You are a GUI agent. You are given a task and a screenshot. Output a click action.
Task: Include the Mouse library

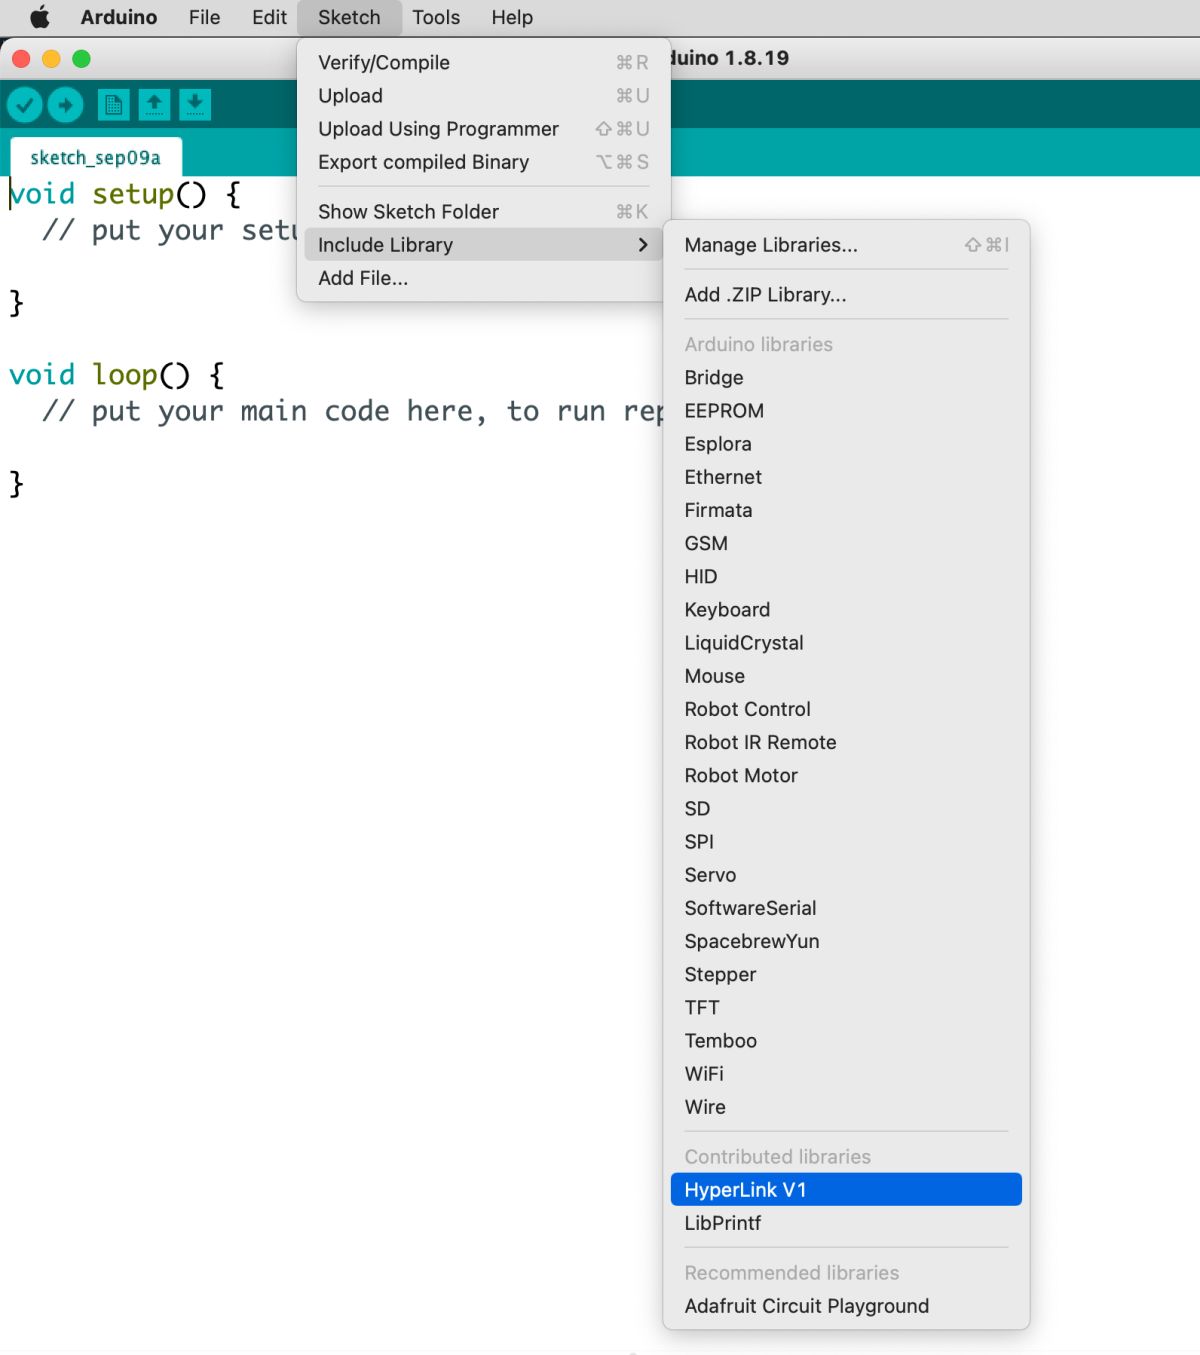coord(846,675)
